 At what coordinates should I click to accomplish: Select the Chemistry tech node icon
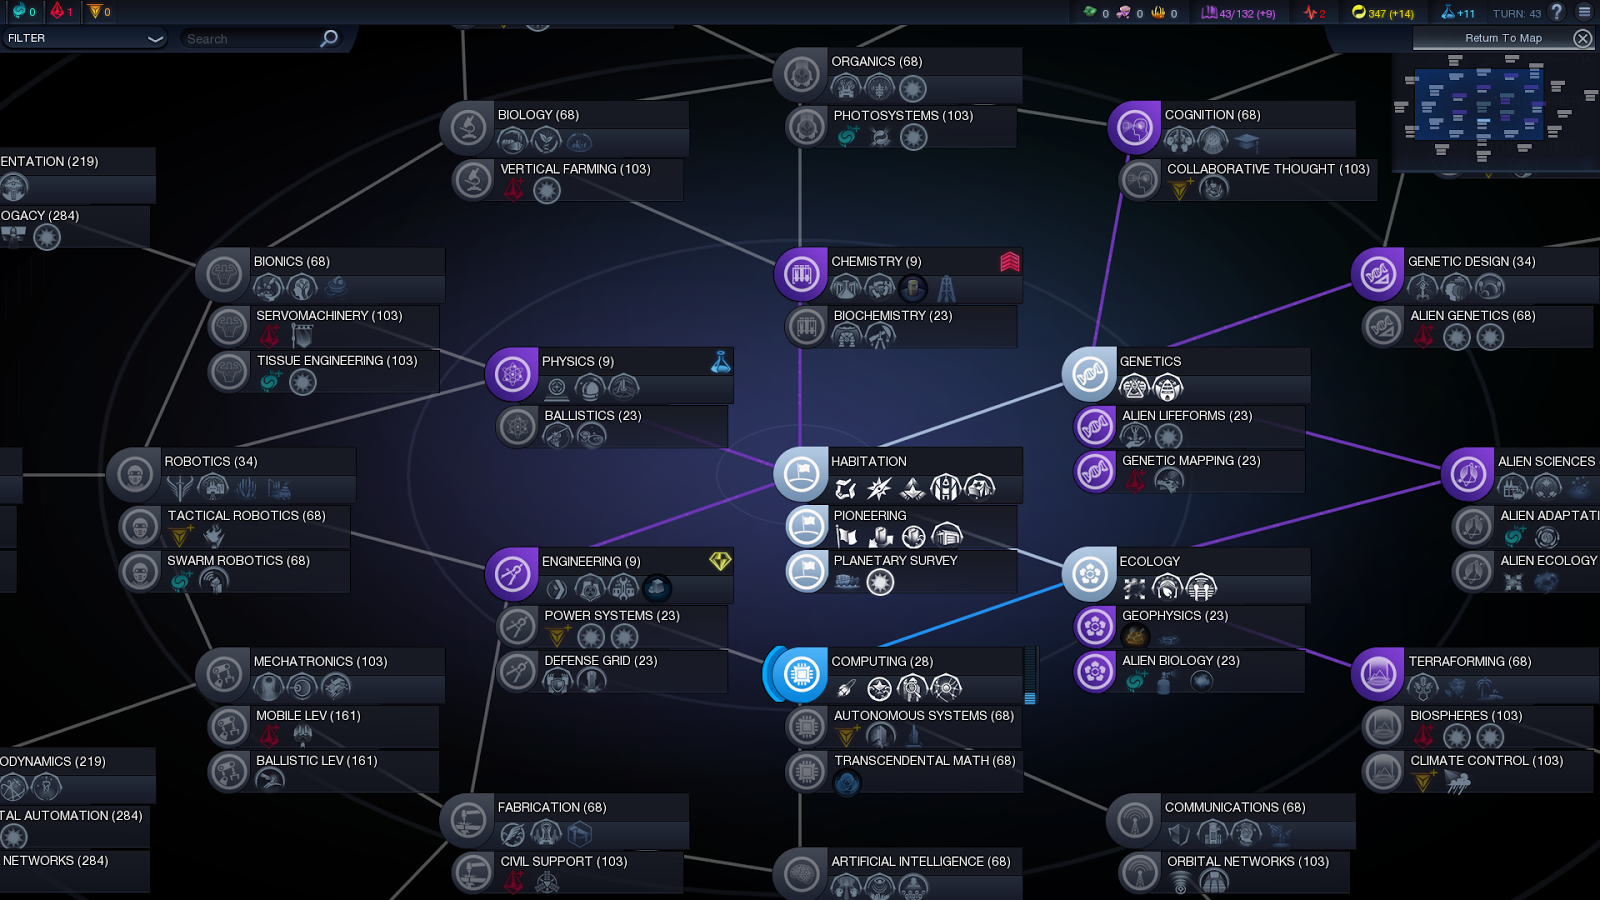coord(801,274)
